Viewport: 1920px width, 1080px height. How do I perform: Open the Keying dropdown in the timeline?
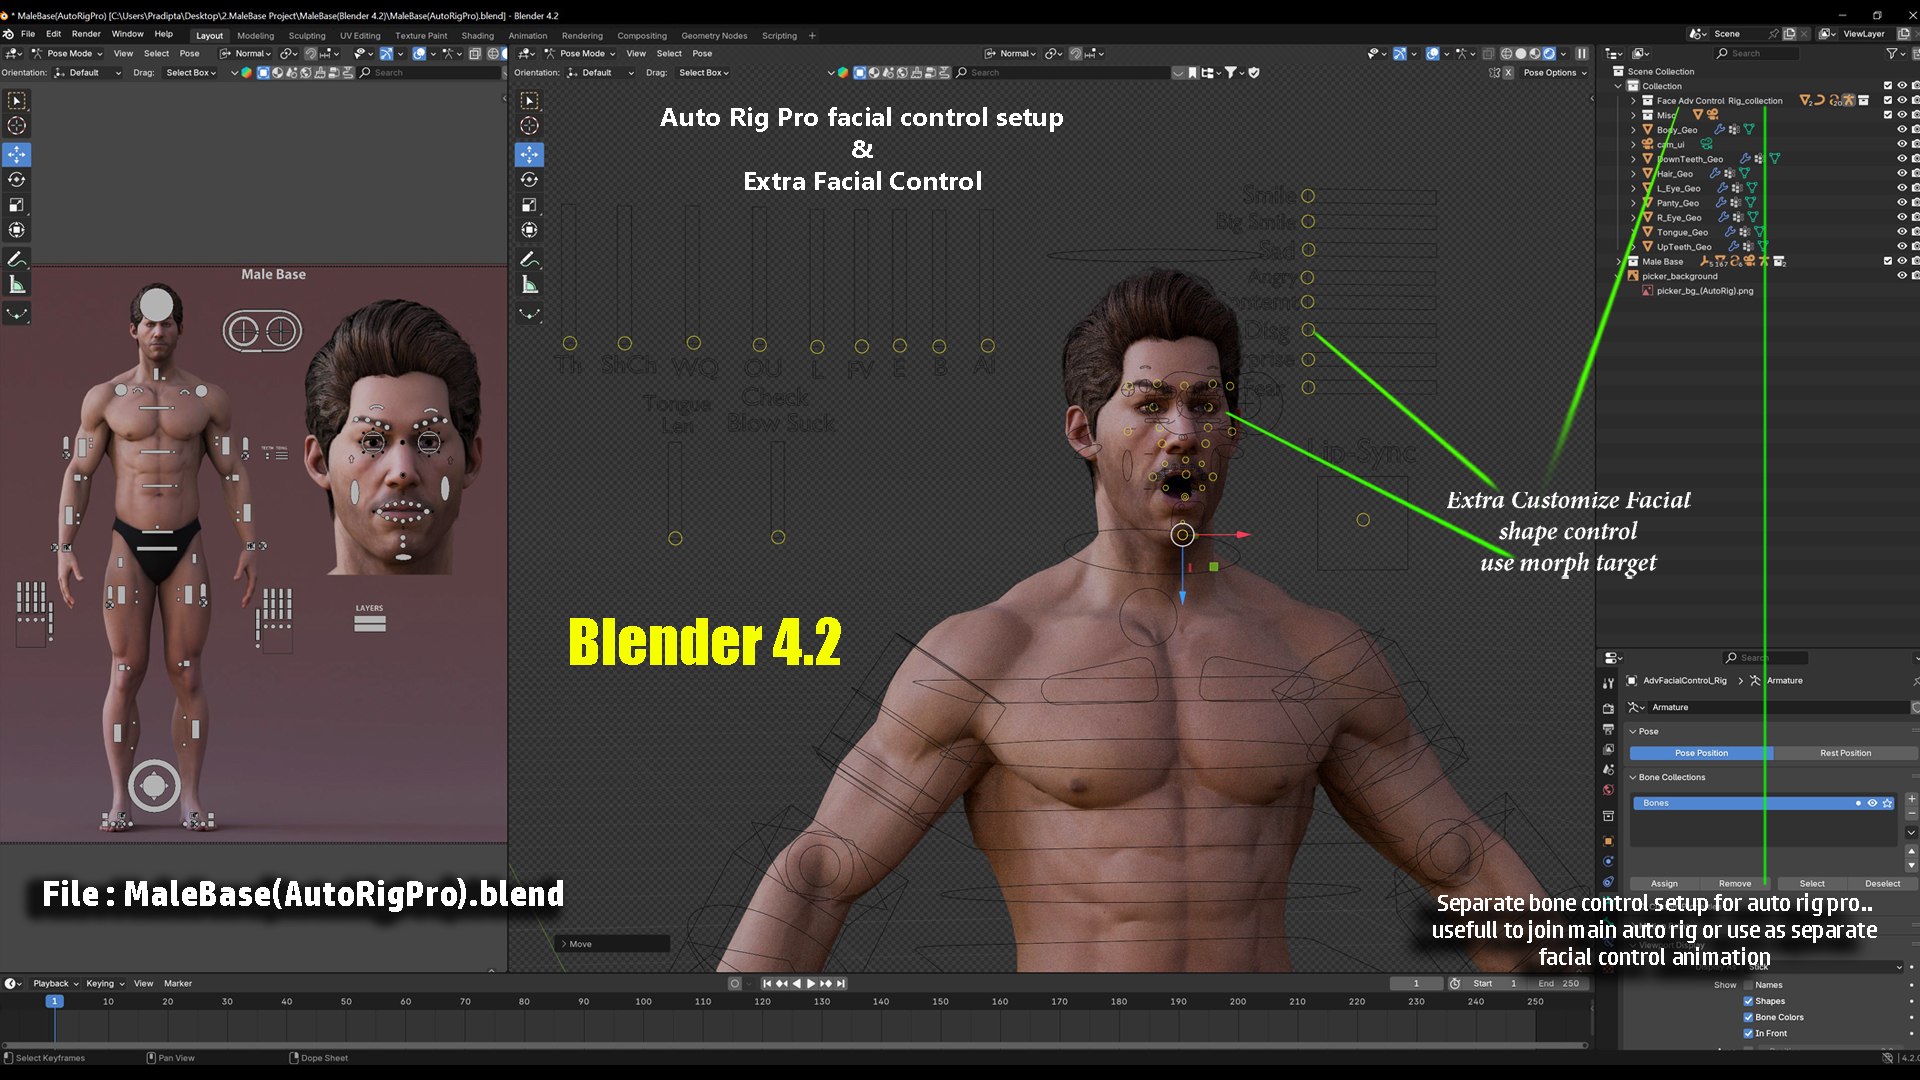pyautogui.click(x=105, y=984)
